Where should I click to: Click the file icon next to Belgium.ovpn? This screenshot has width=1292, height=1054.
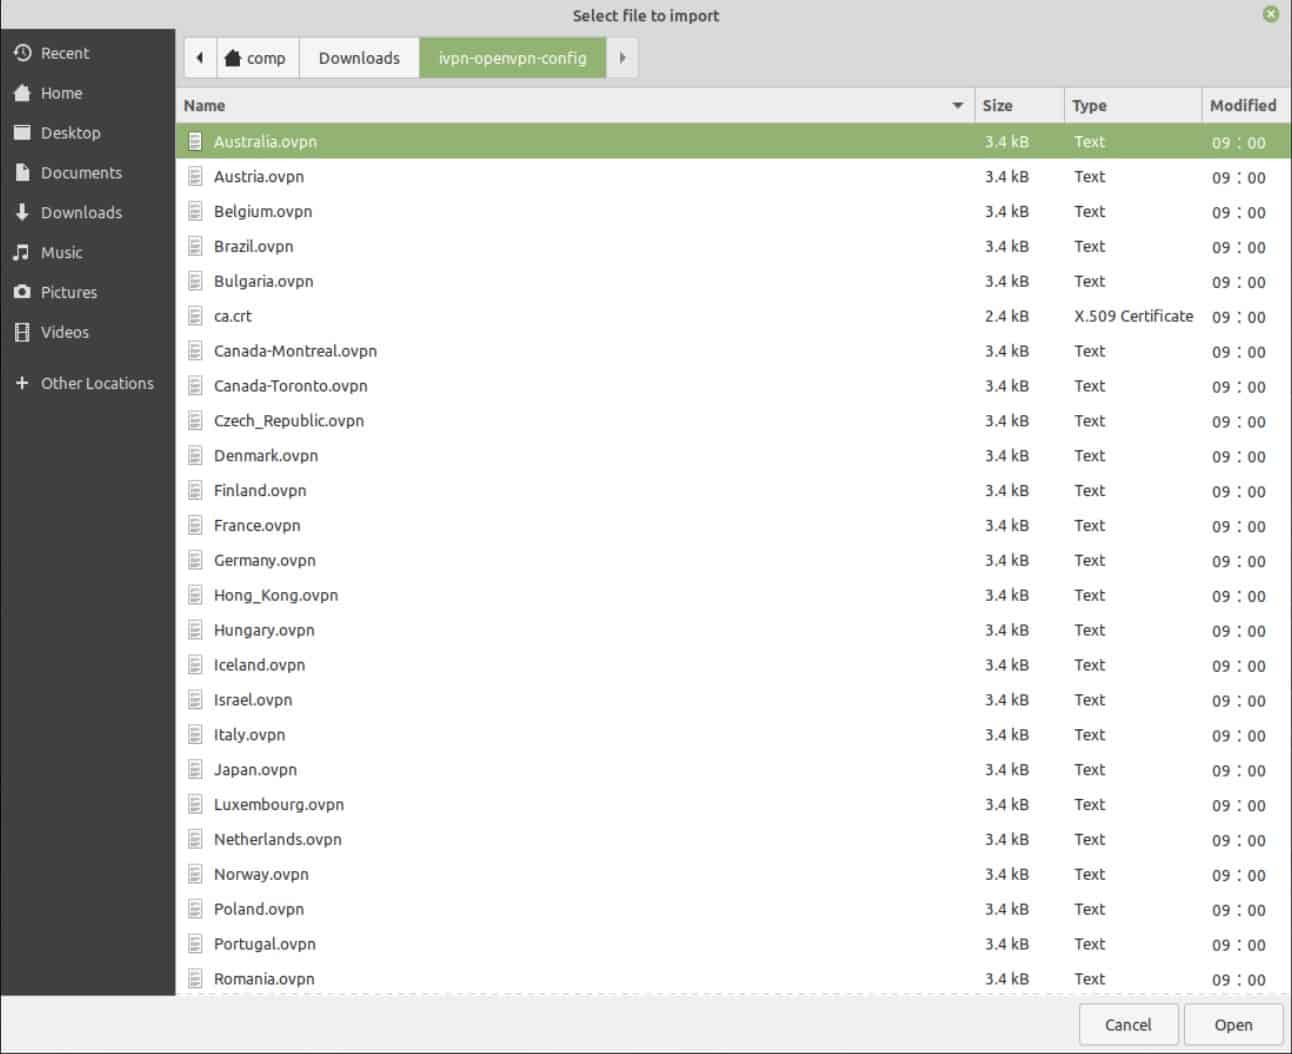pos(195,212)
